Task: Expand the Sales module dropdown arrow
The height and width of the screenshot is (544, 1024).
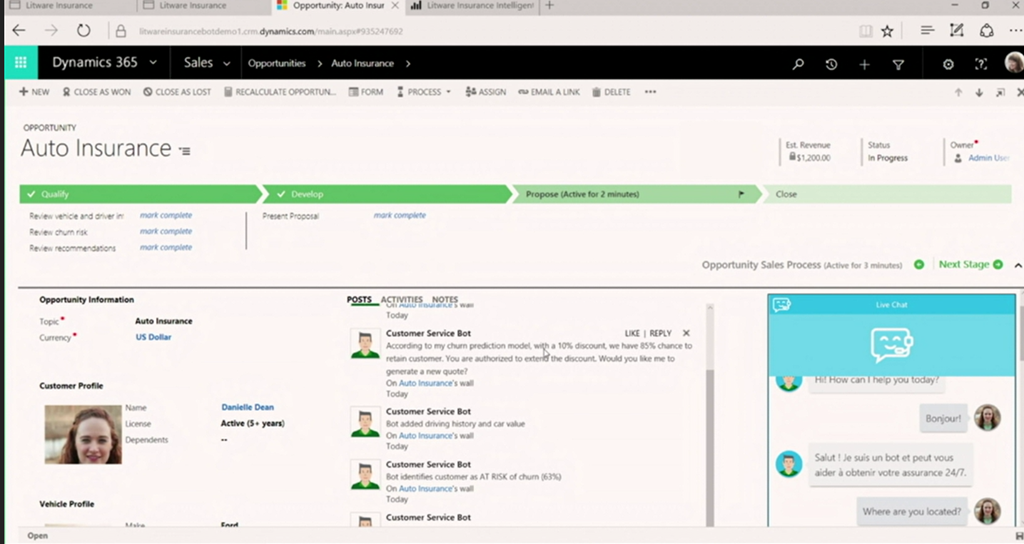Action: point(227,64)
